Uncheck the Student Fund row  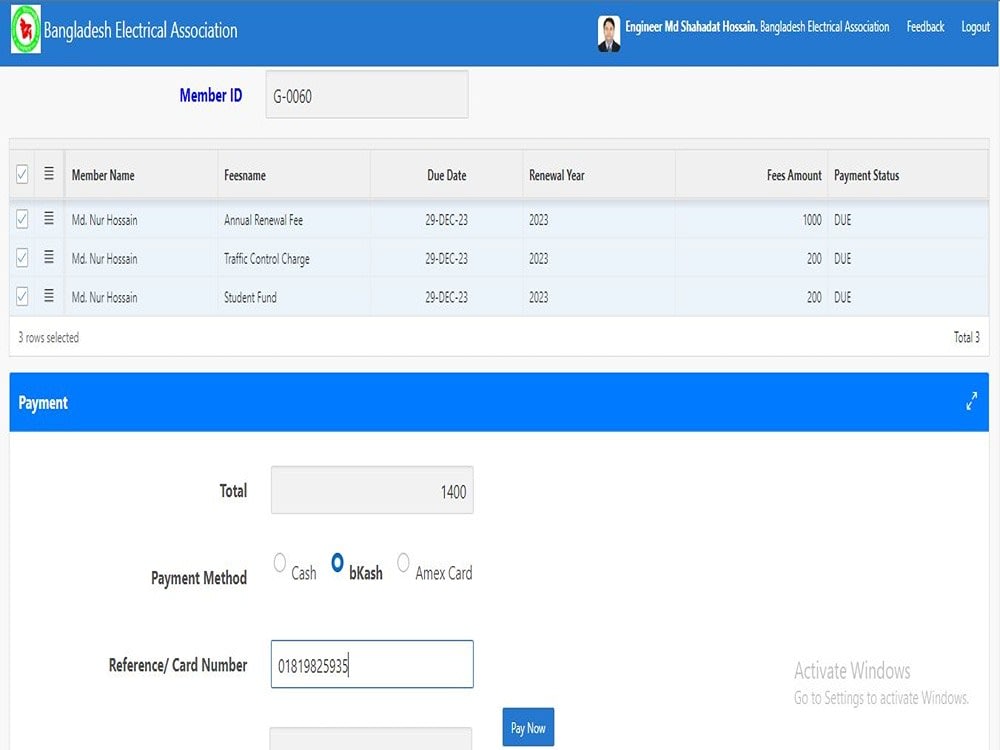click(x=21, y=296)
